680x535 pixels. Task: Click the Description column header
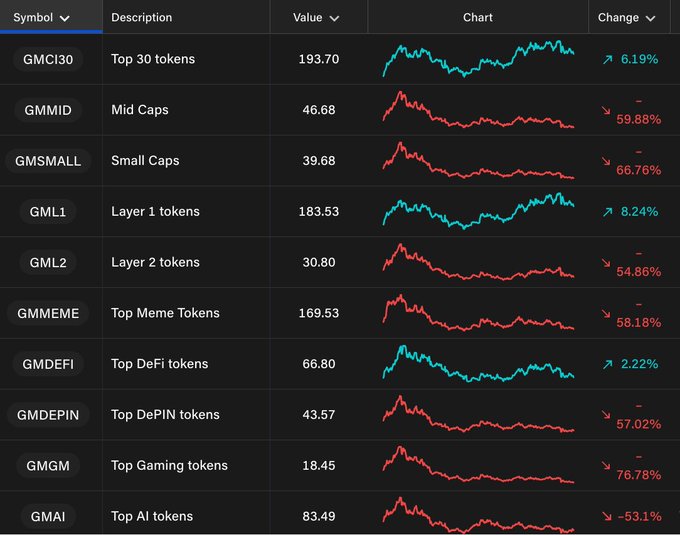pyautogui.click(x=142, y=17)
